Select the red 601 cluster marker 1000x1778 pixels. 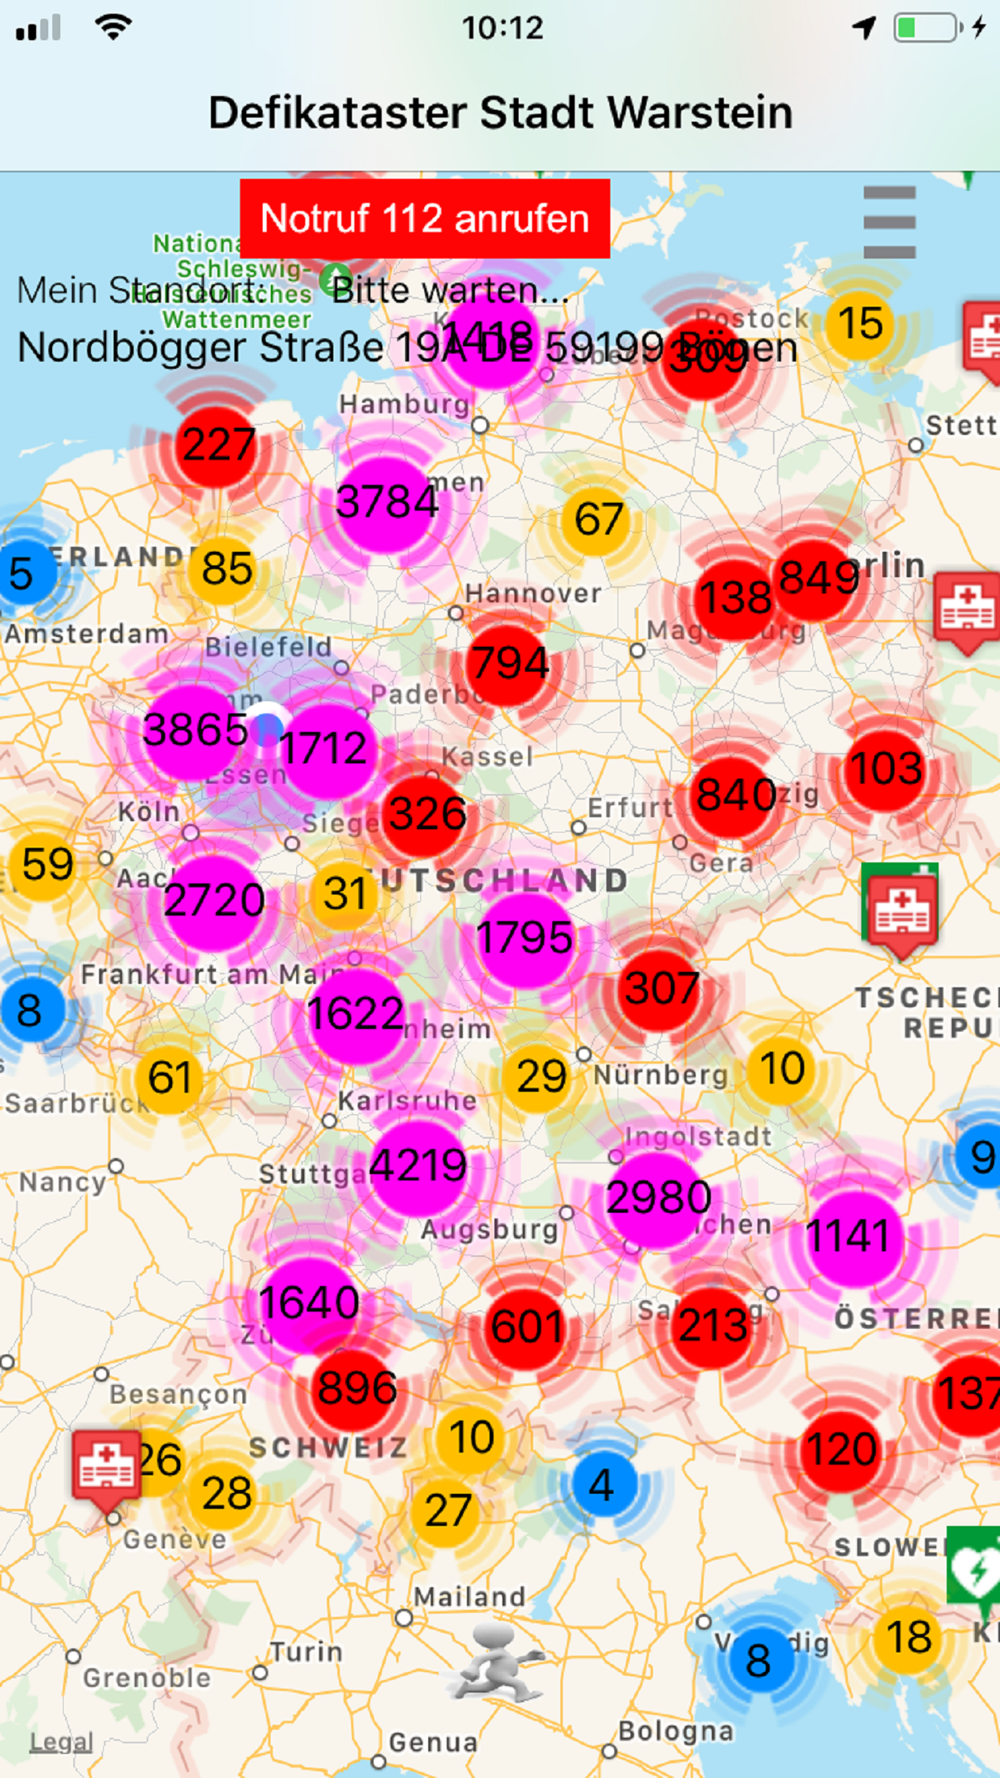point(526,1327)
